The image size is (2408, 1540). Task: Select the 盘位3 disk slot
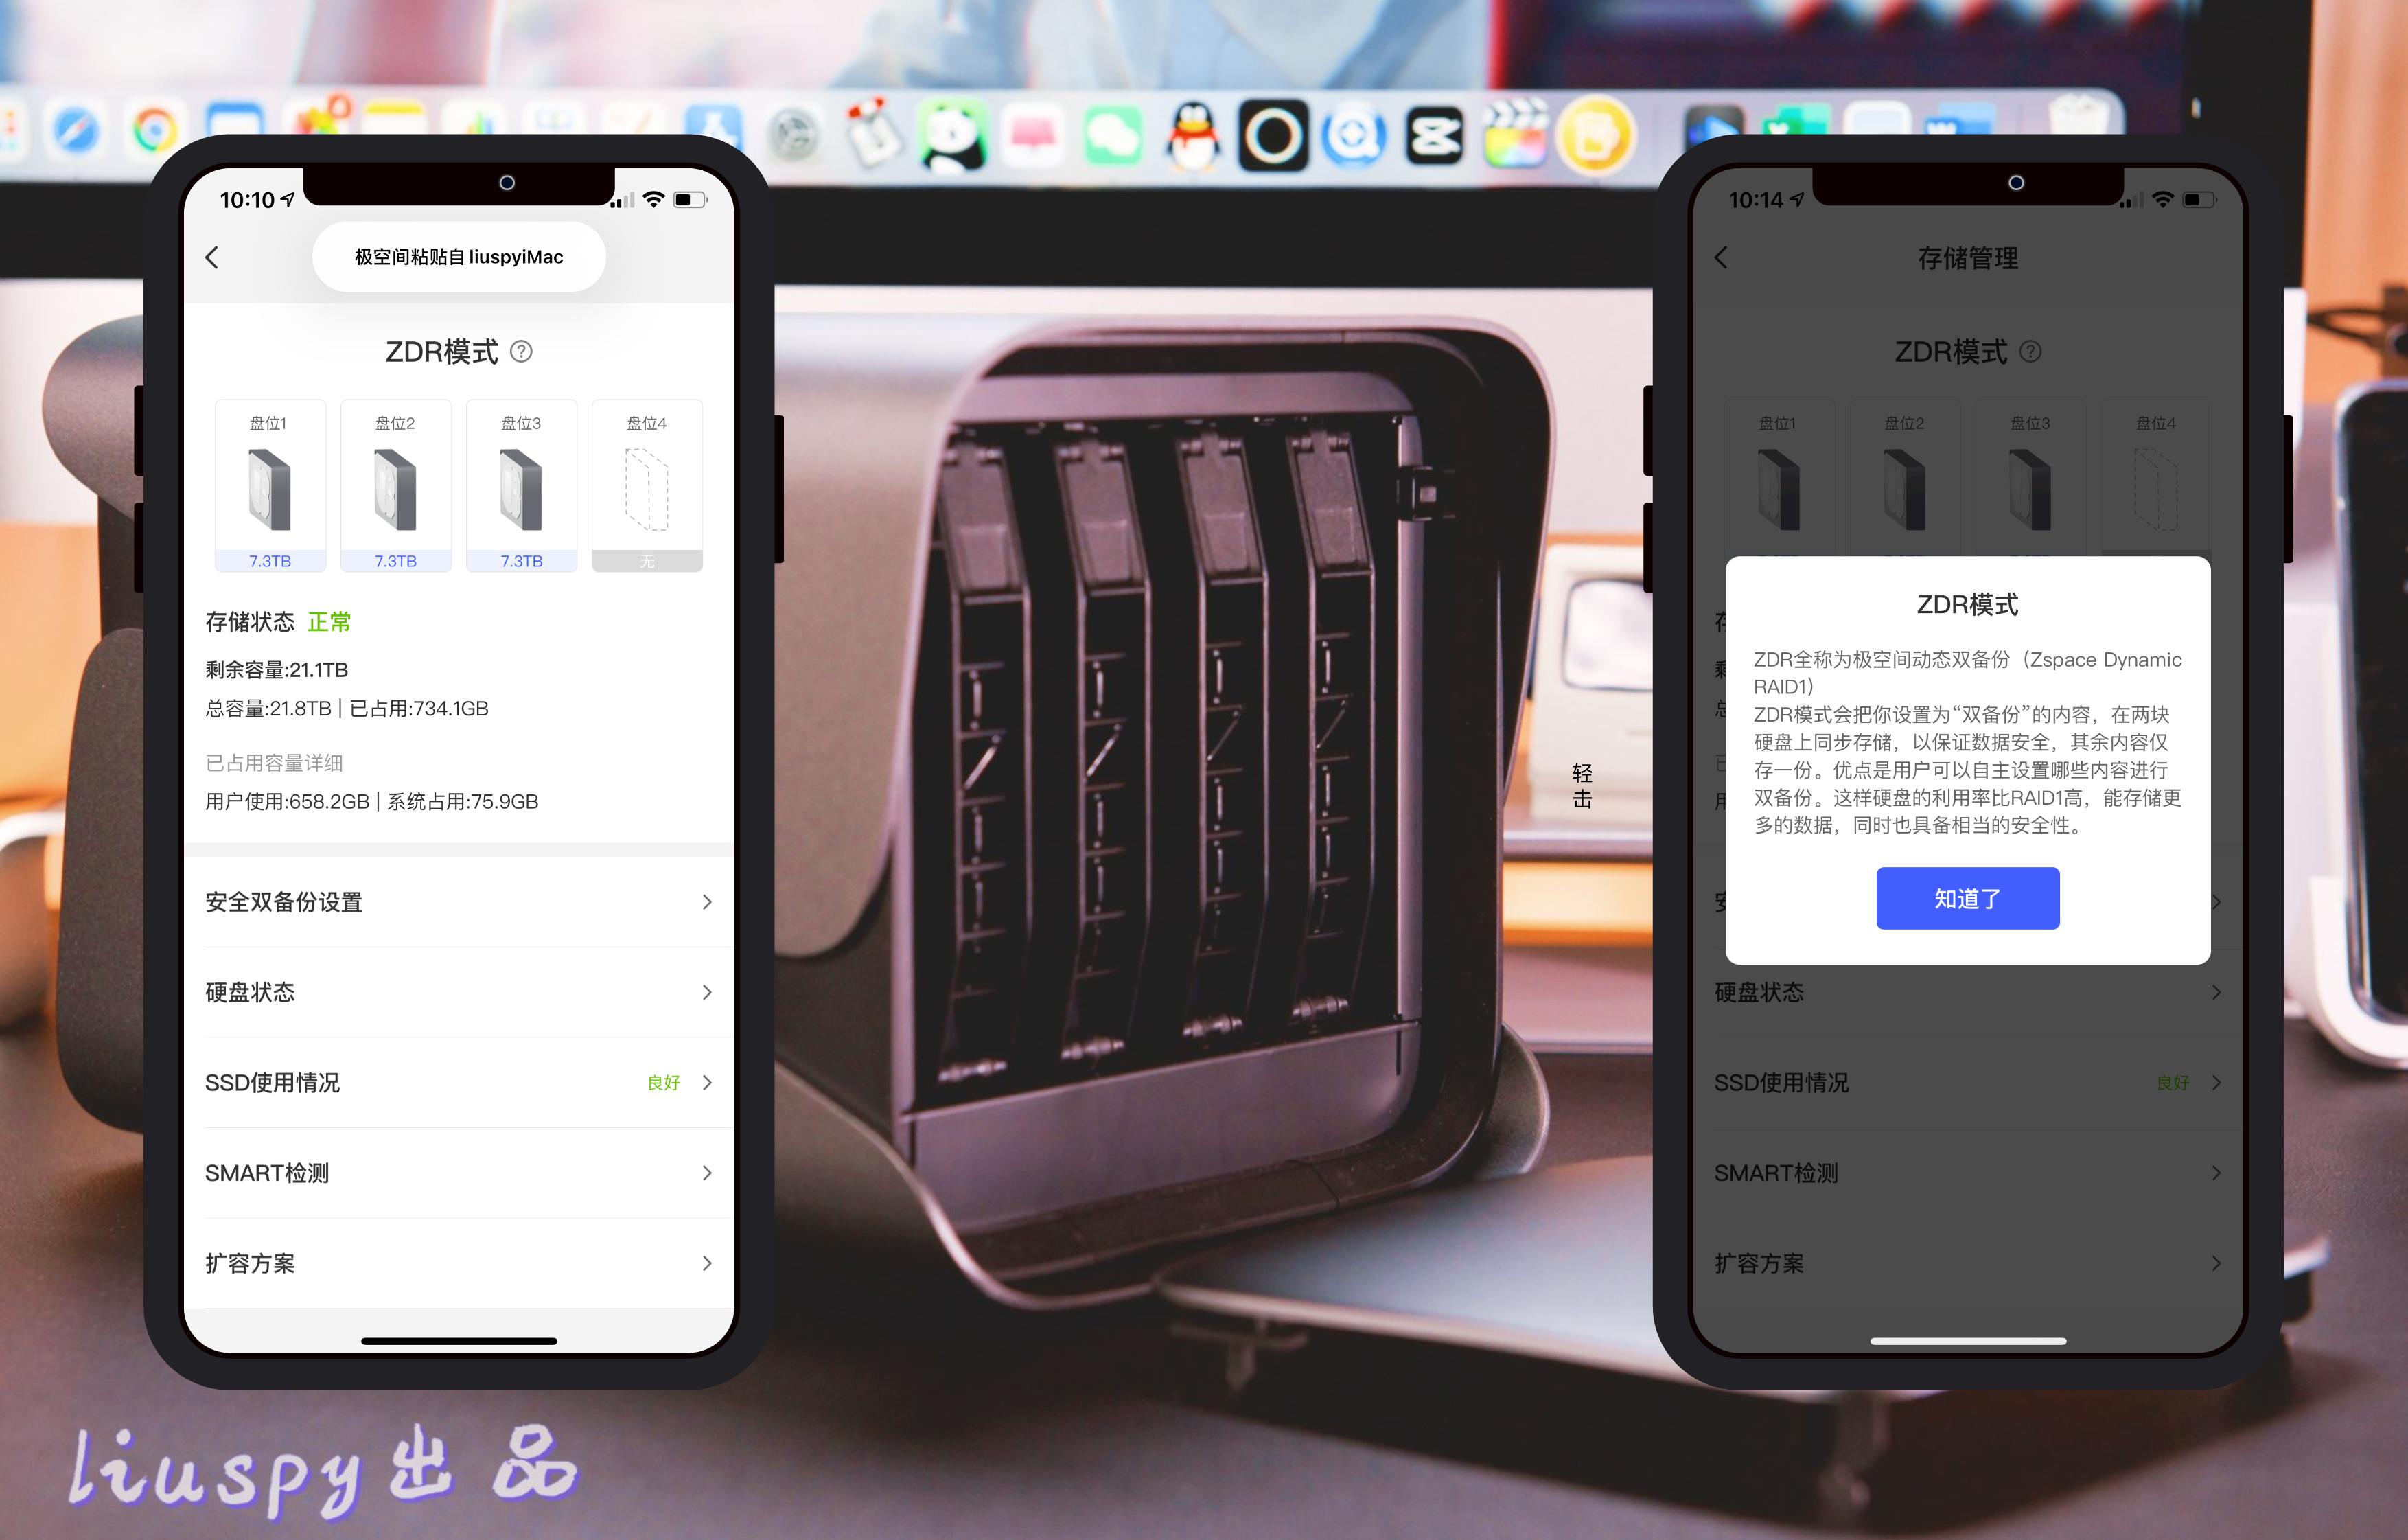click(x=521, y=486)
